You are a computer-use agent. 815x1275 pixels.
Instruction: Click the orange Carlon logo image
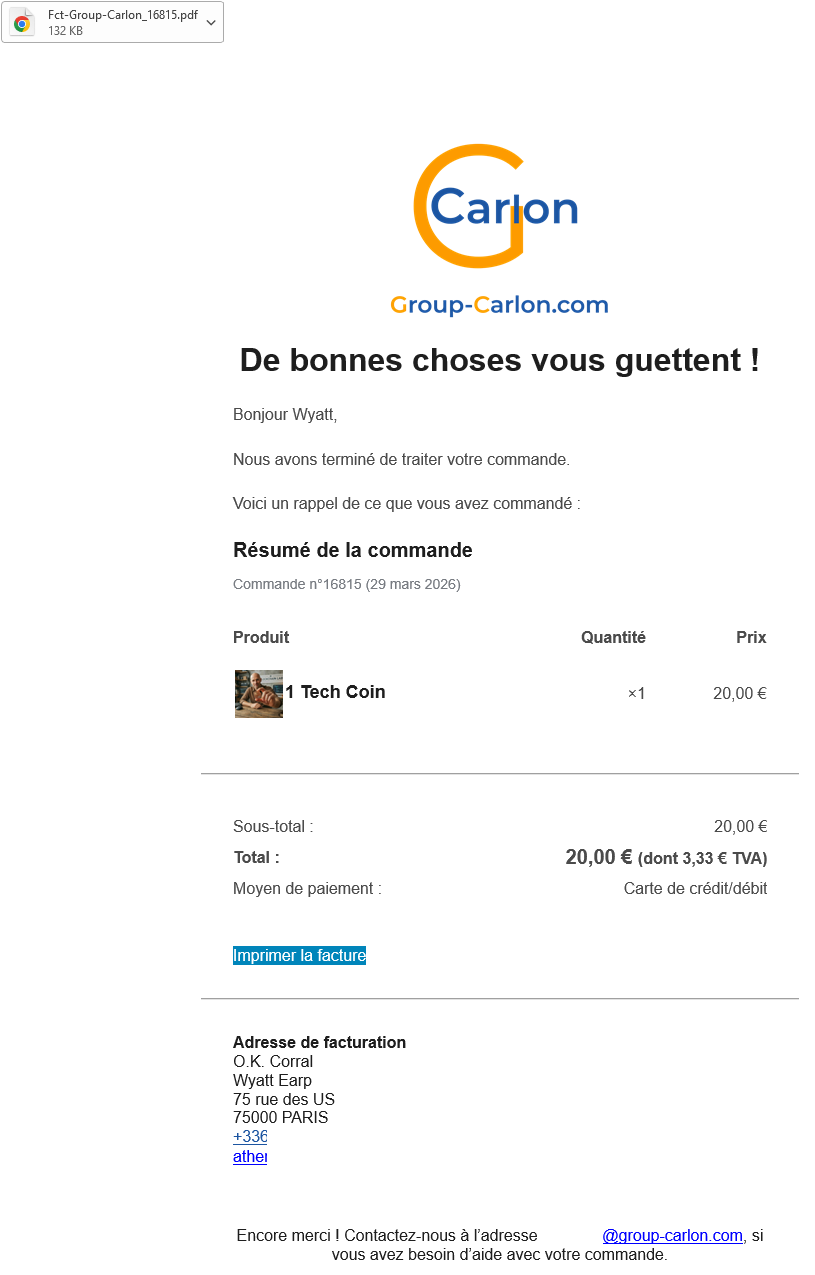(x=496, y=206)
